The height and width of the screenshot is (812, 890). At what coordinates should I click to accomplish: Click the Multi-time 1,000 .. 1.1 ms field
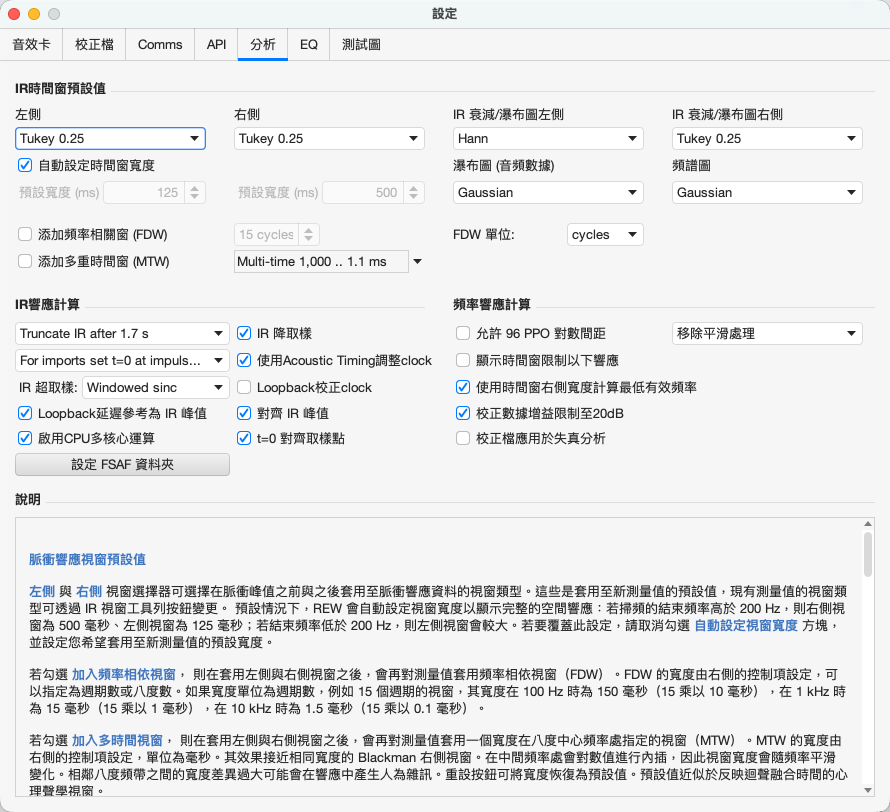(x=321, y=262)
